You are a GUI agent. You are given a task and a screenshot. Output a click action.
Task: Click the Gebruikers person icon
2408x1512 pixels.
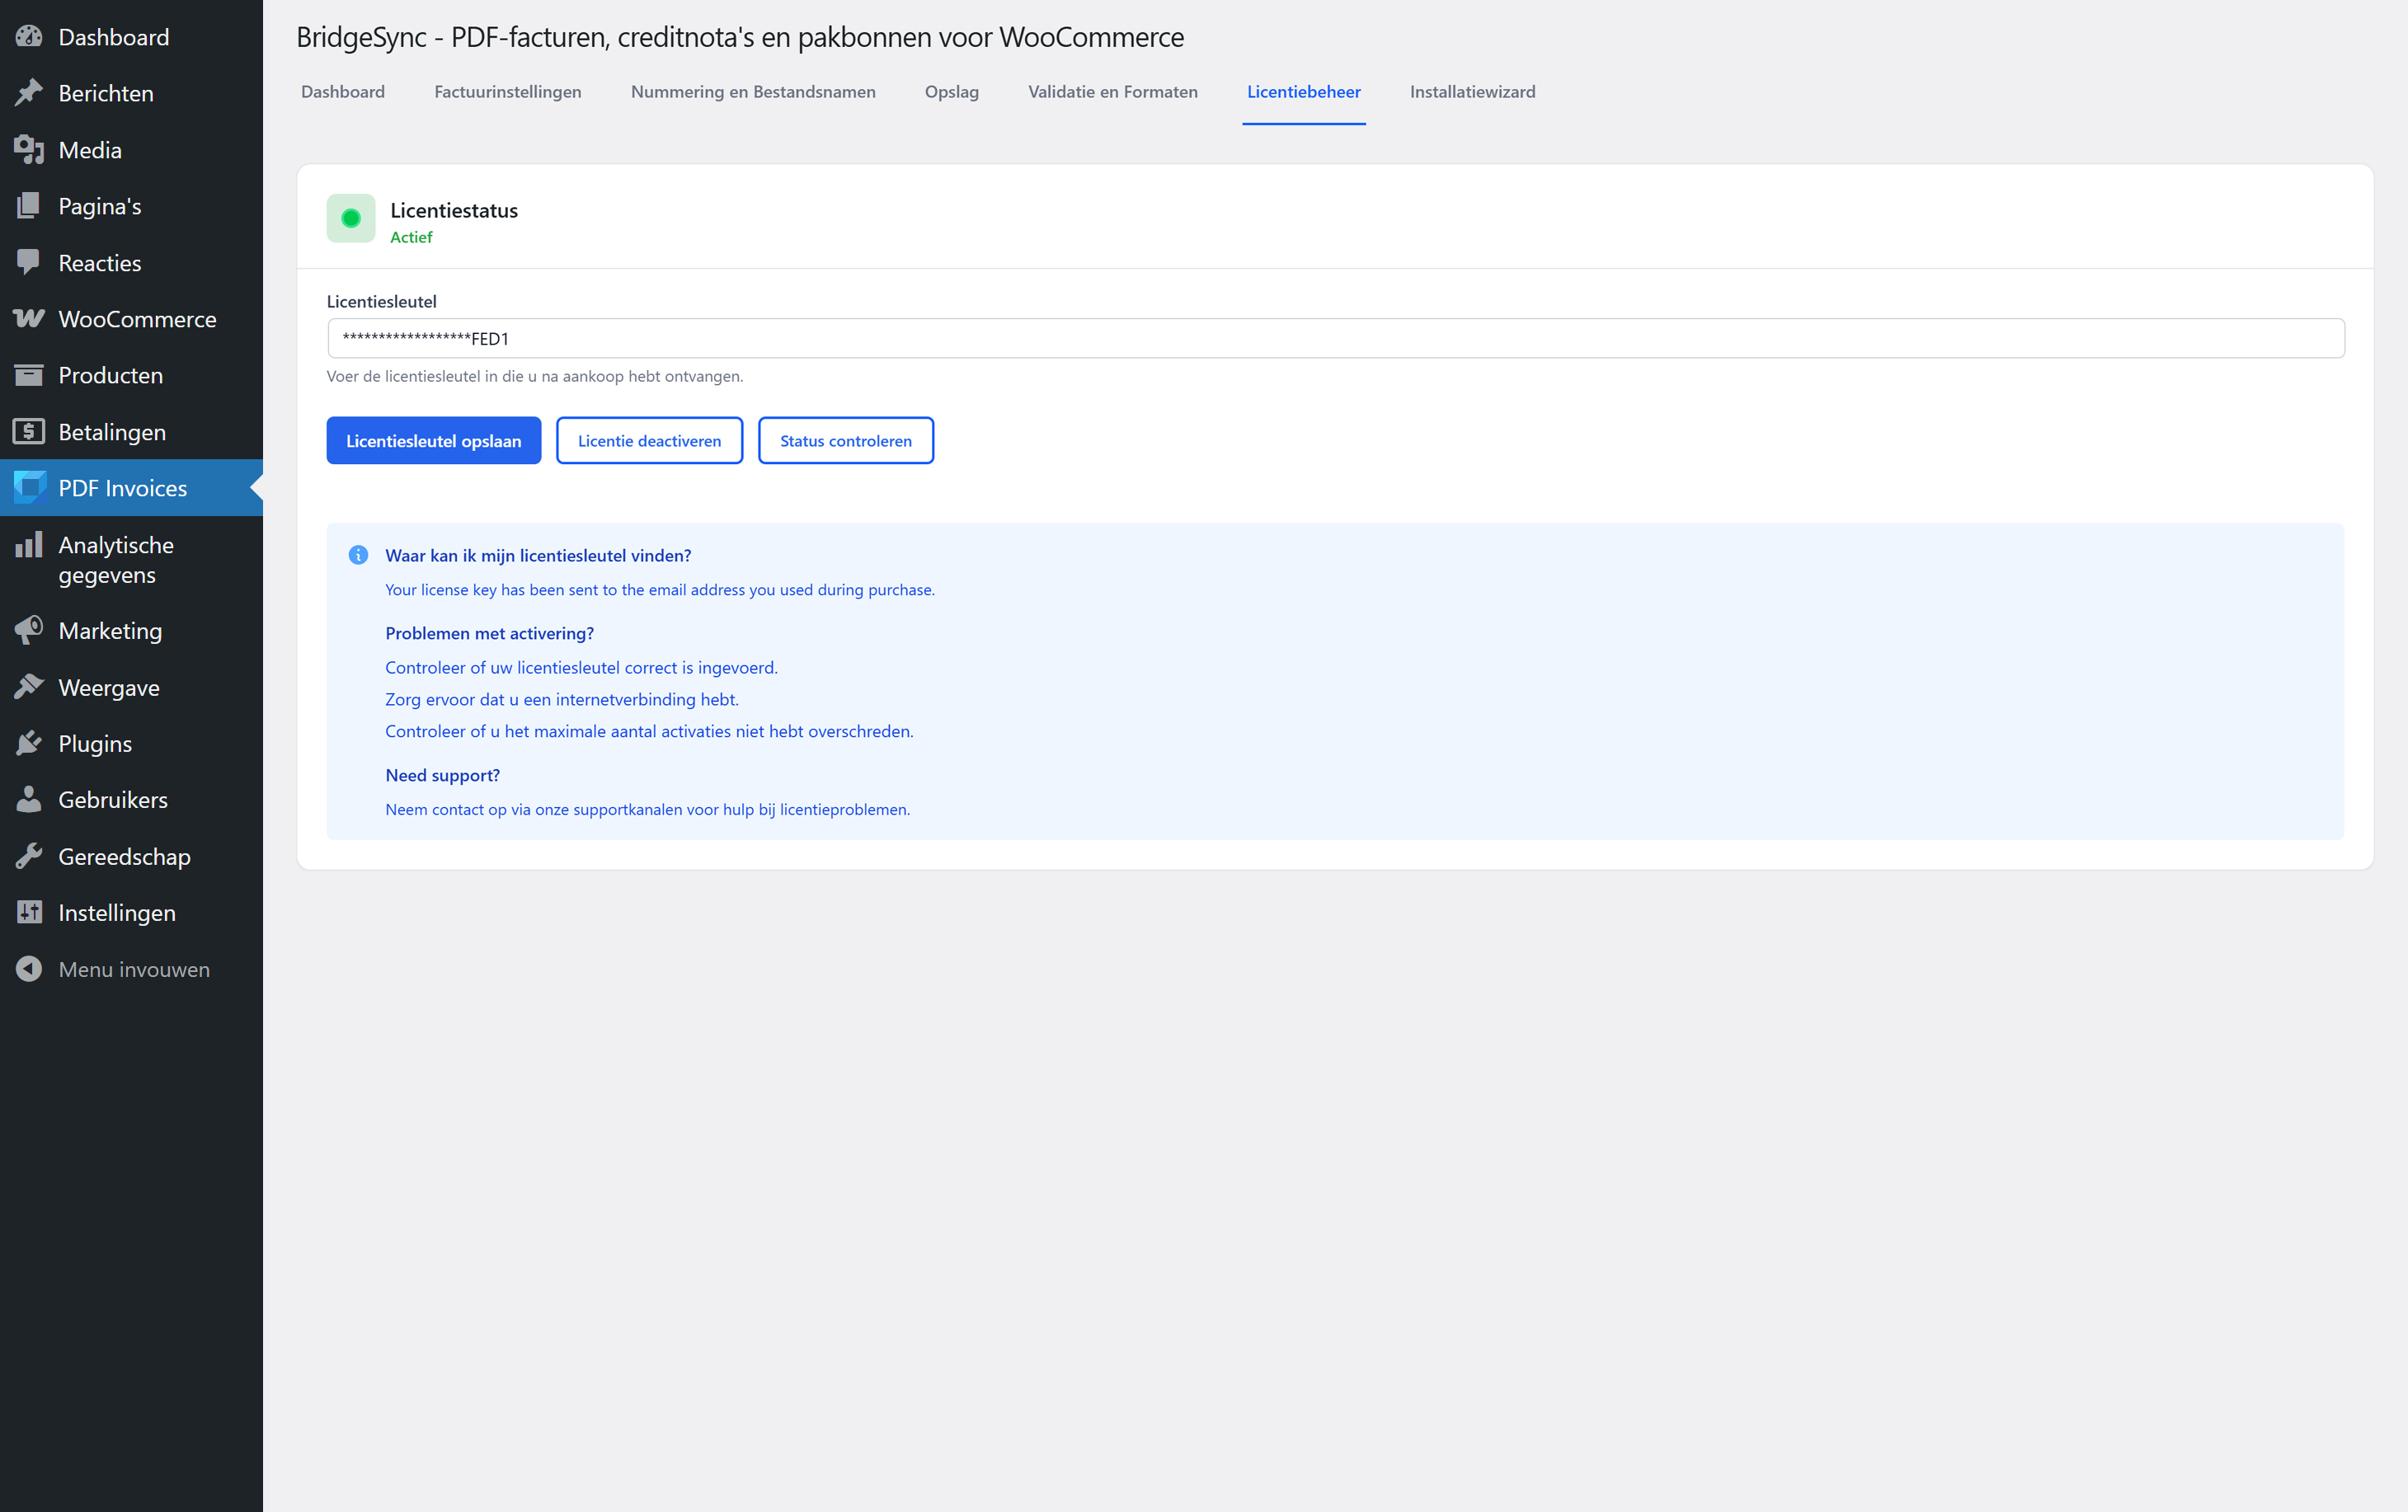click(29, 800)
